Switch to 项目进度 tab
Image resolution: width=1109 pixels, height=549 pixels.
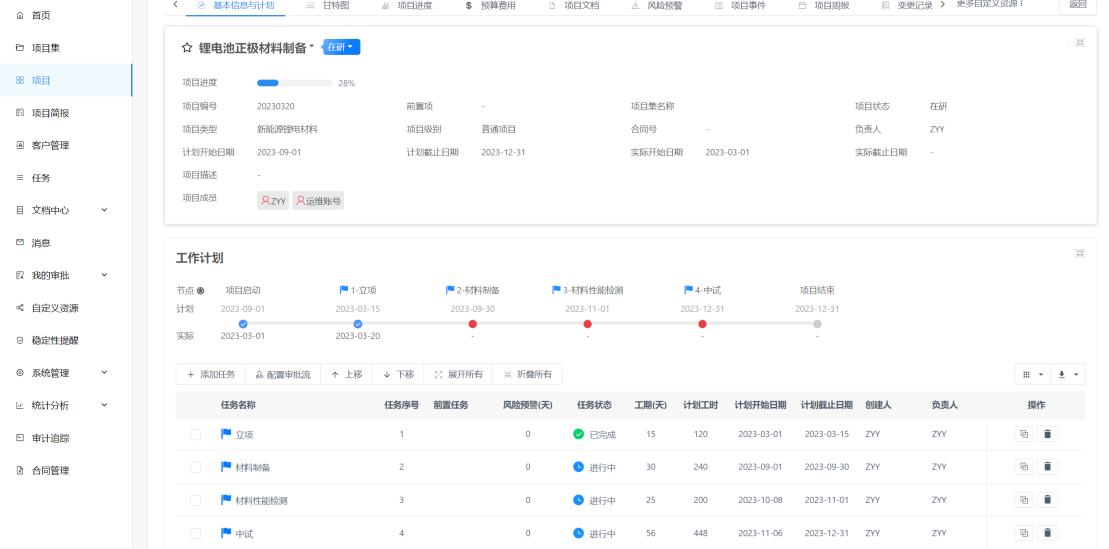(407, 6)
